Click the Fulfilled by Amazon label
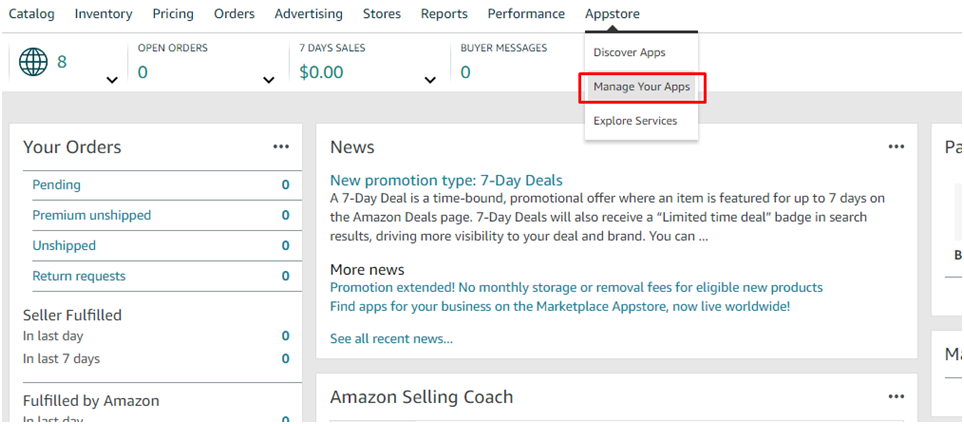This screenshot has height=424, width=964. pyautogui.click(x=91, y=401)
